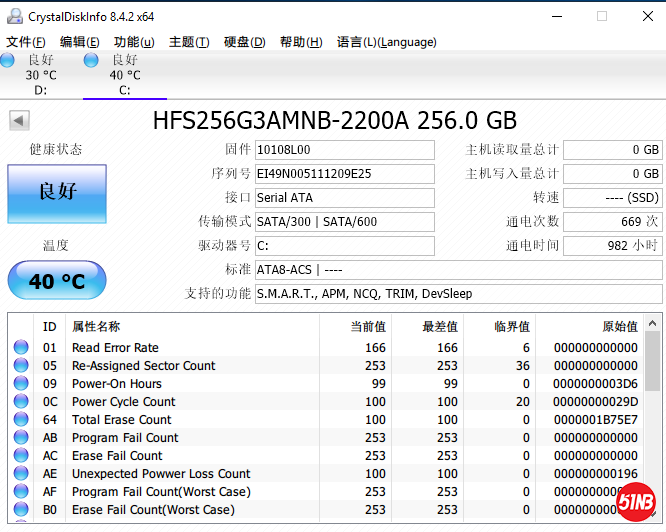Click status orb for Program Fail Count
The height and width of the screenshot is (532, 666).
21,438
